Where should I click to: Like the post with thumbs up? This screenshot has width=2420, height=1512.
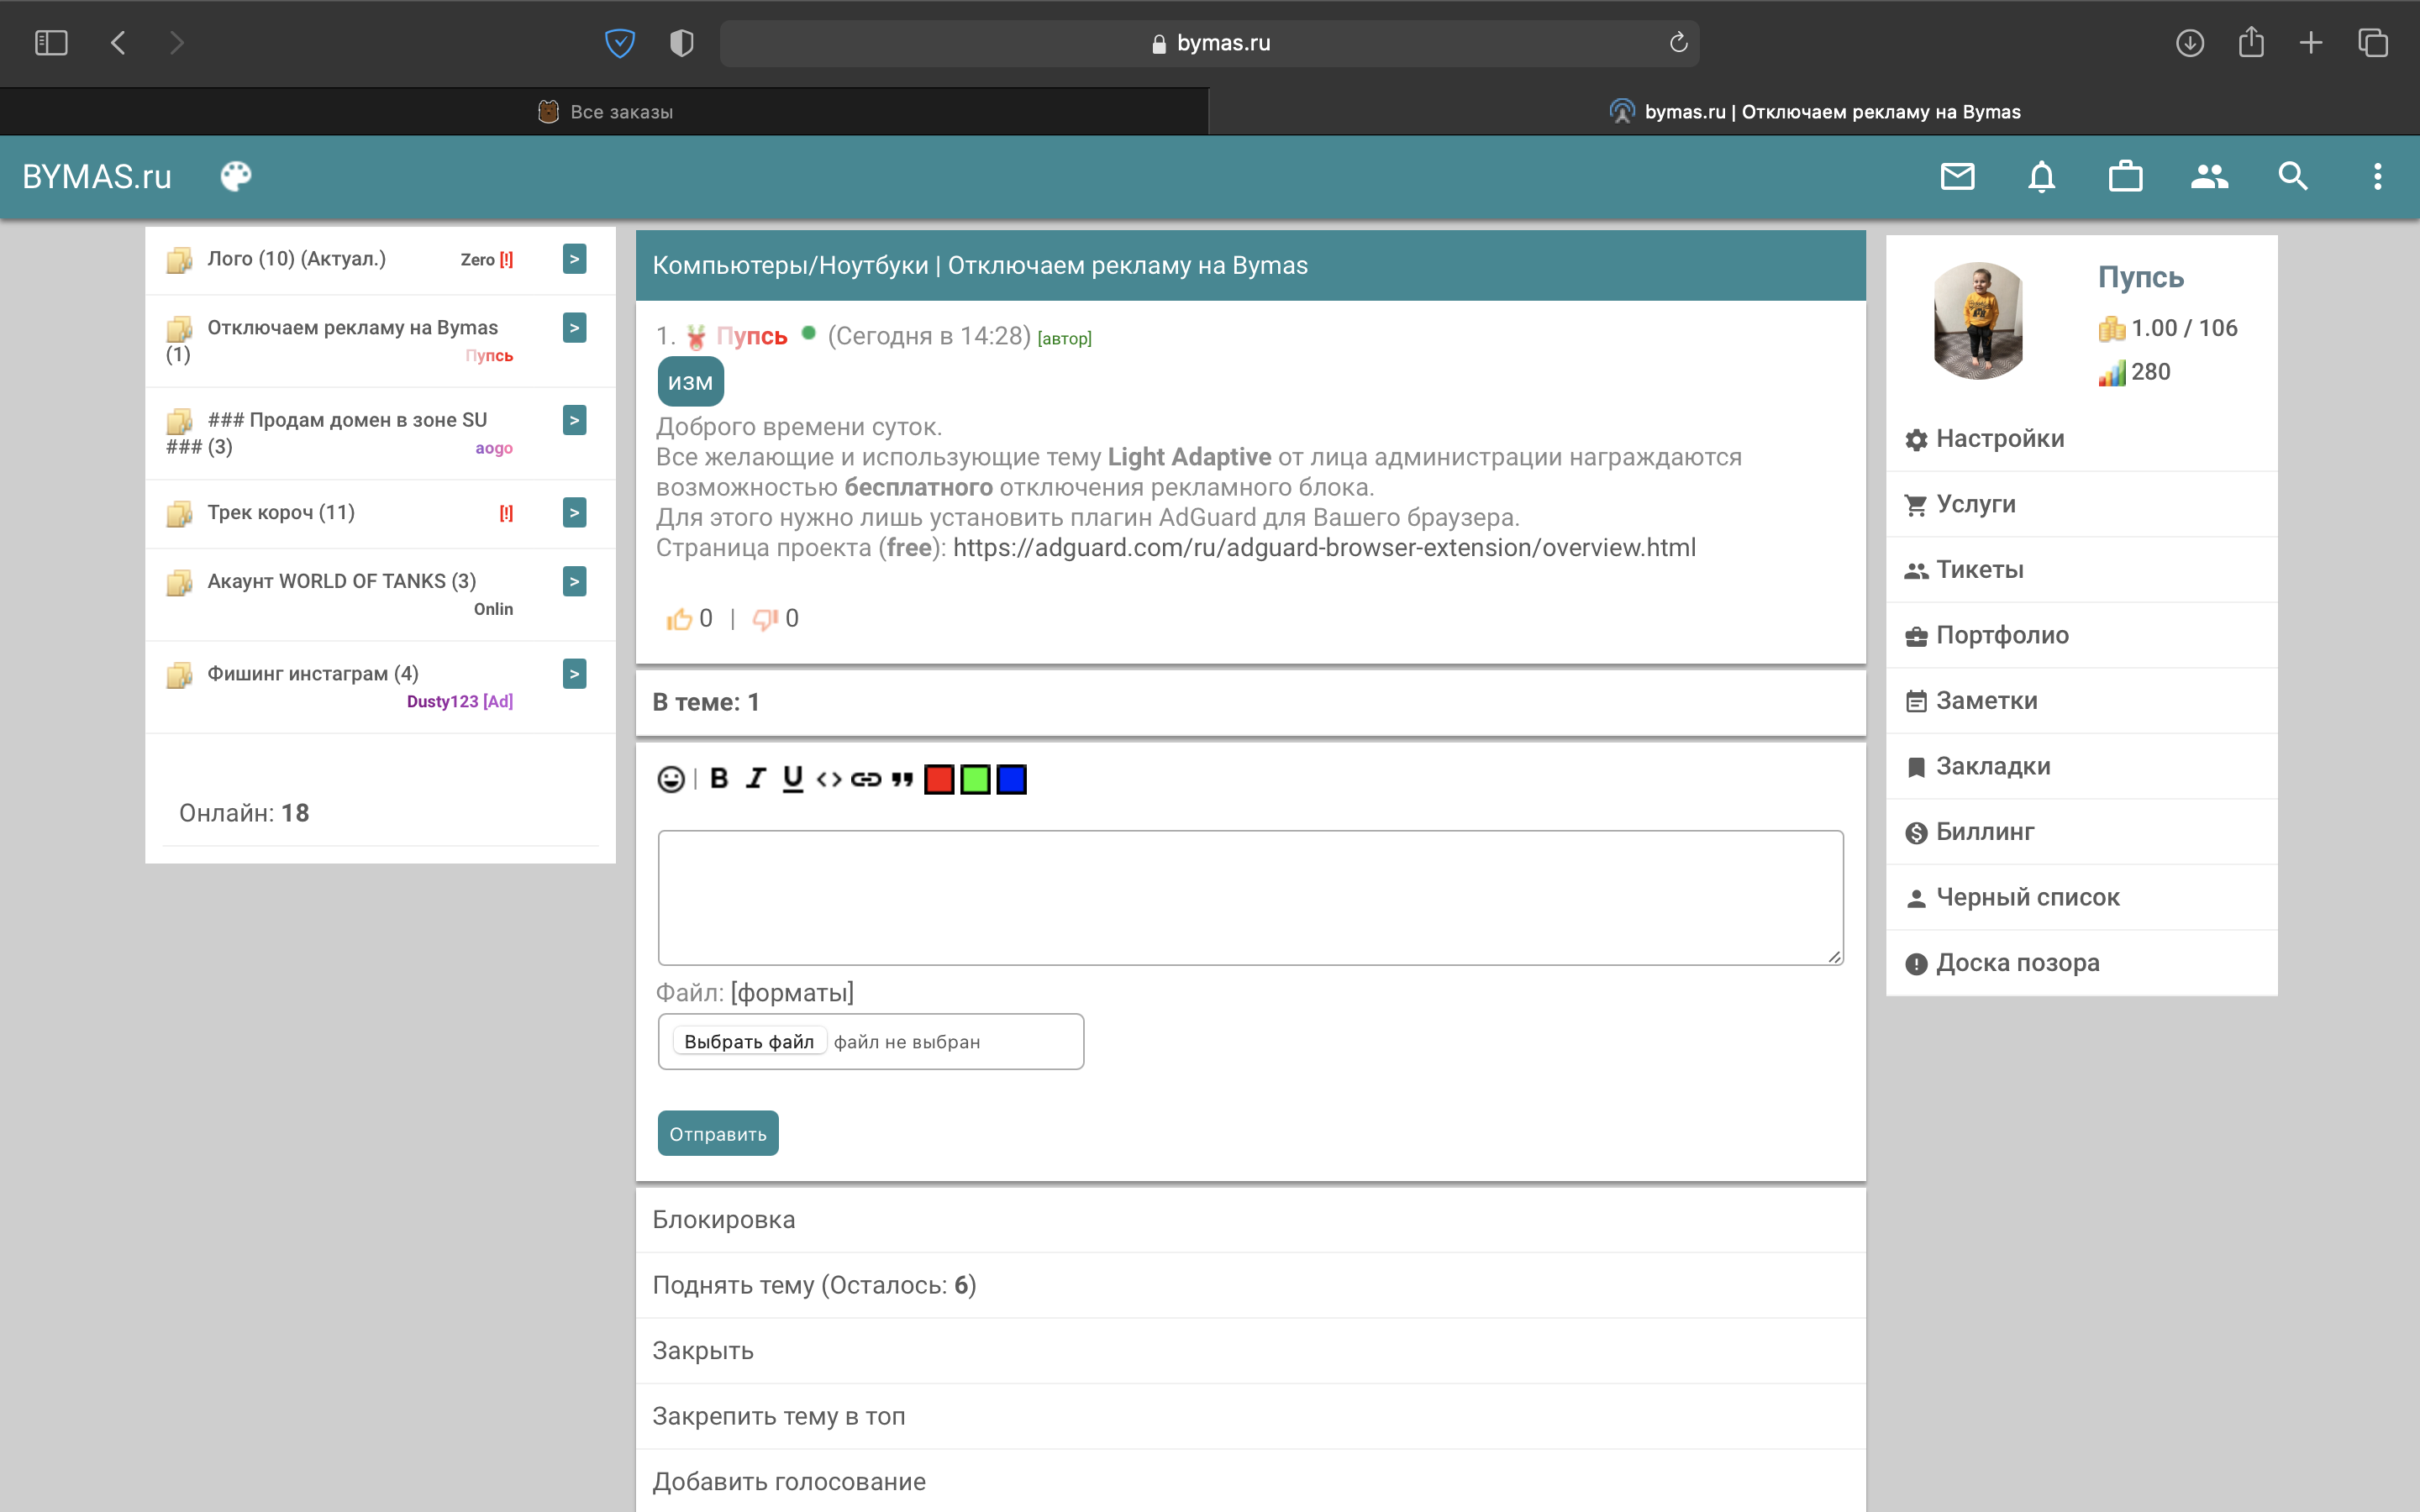(680, 619)
